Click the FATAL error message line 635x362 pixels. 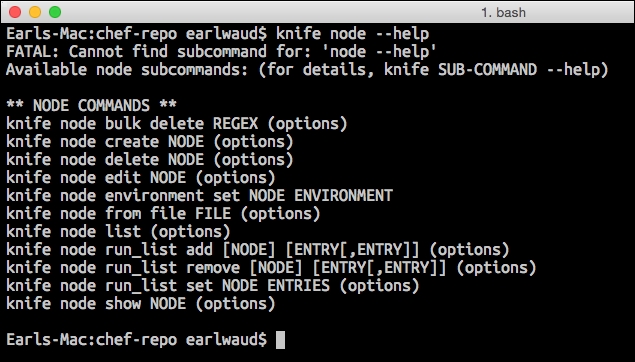coord(222,51)
